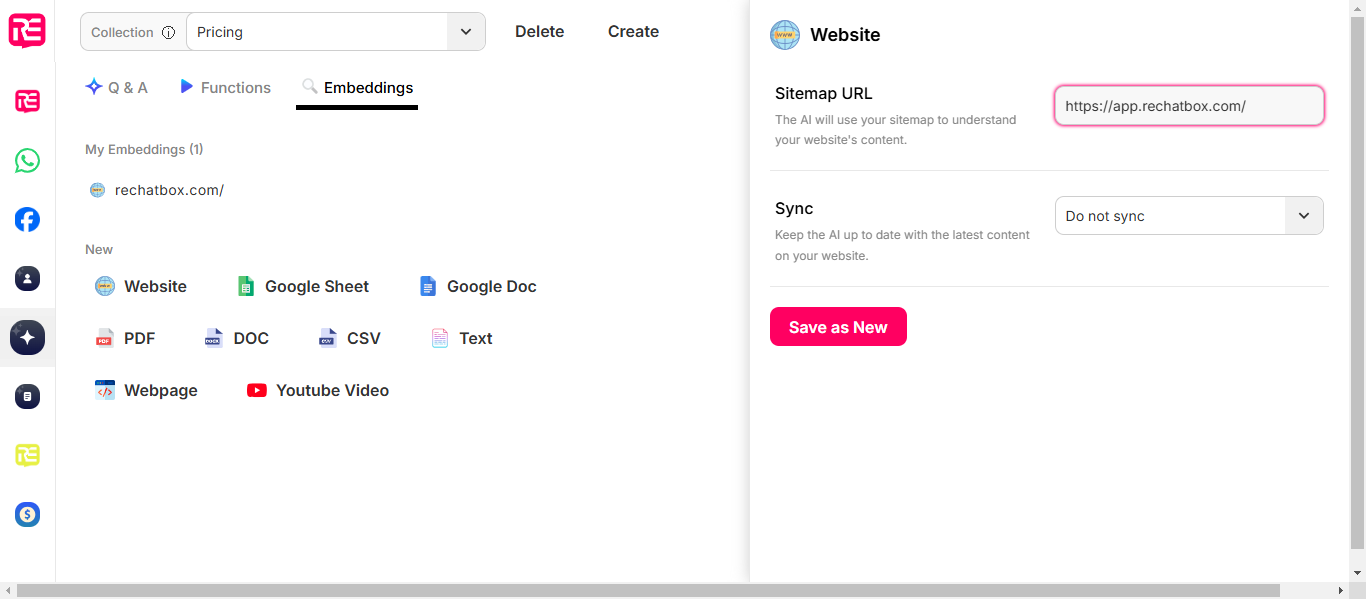Add a new PDF embedding

tap(125, 338)
